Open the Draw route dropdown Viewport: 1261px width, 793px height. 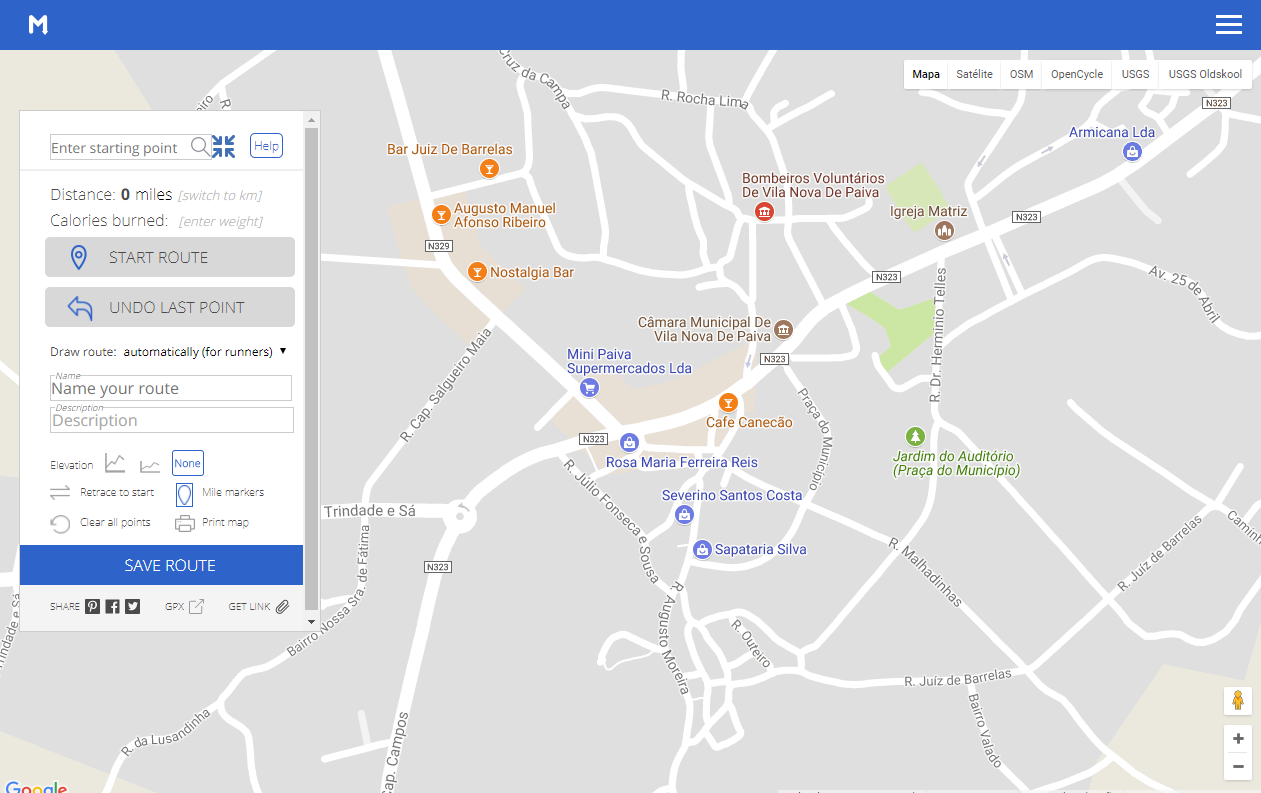(x=205, y=352)
